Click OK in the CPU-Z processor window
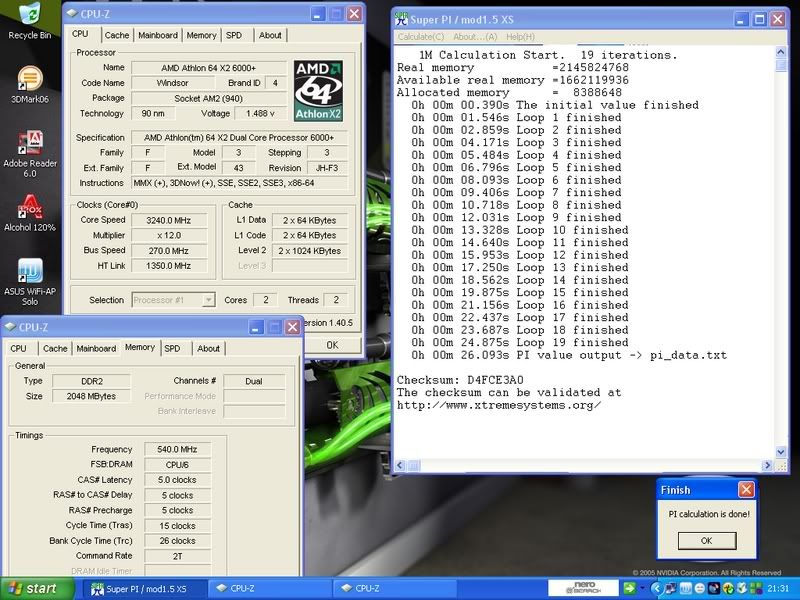800x600 pixels. [332, 345]
